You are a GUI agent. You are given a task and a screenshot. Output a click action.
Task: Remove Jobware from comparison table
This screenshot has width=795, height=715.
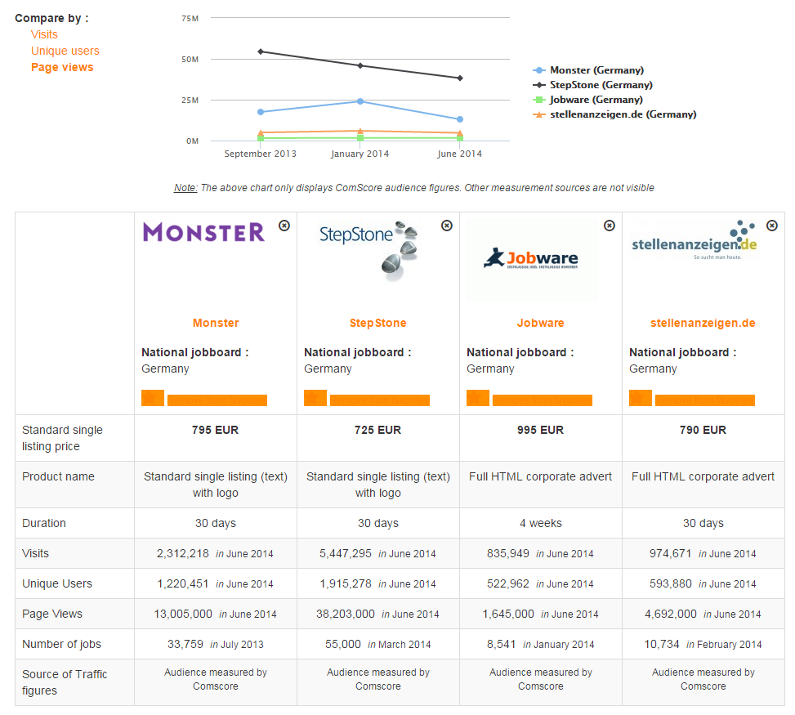pyautogui.click(x=609, y=226)
